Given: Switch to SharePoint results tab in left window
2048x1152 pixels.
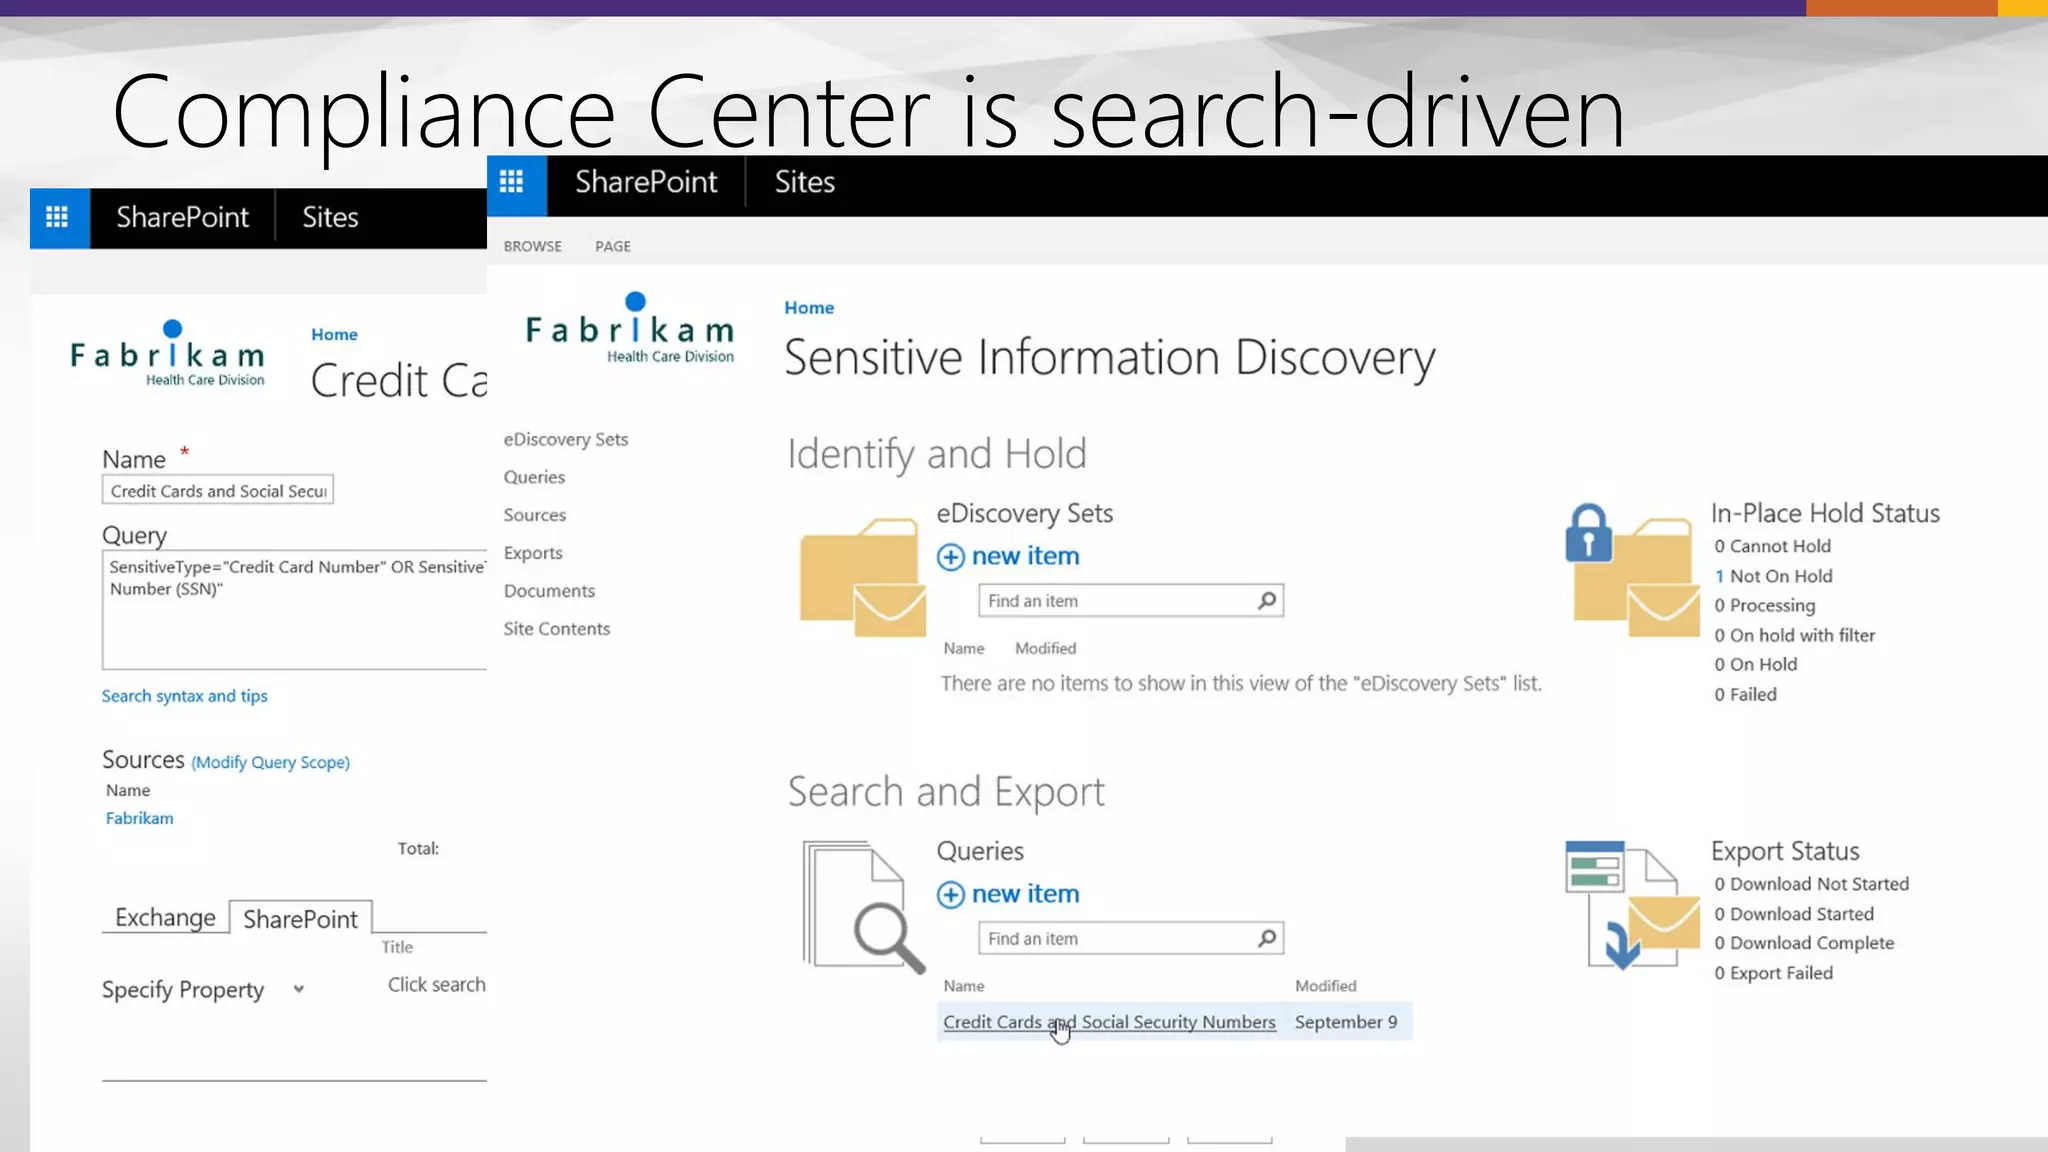Looking at the screenshot, I should pyautogui.click(x=300, y=918).
